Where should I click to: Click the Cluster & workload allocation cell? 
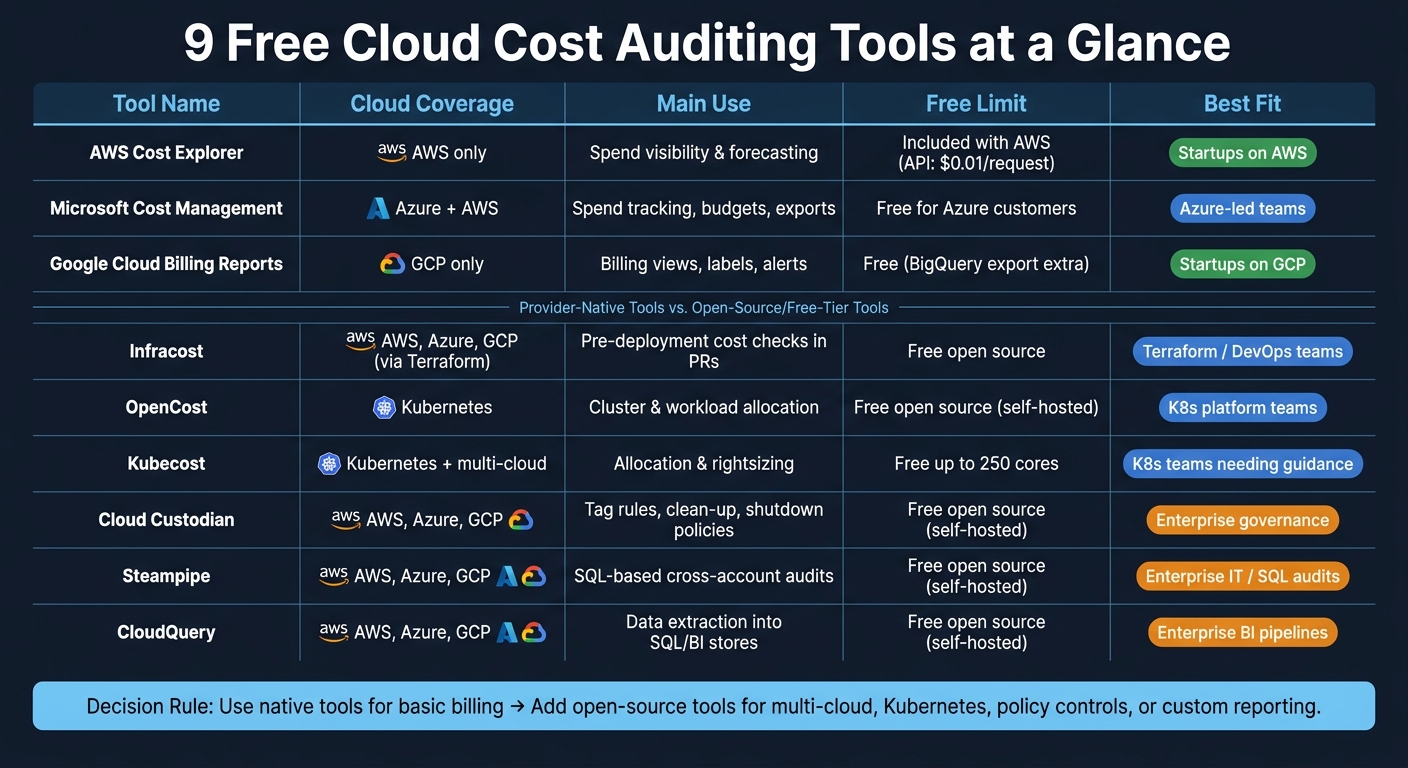[x=704, y=407]
